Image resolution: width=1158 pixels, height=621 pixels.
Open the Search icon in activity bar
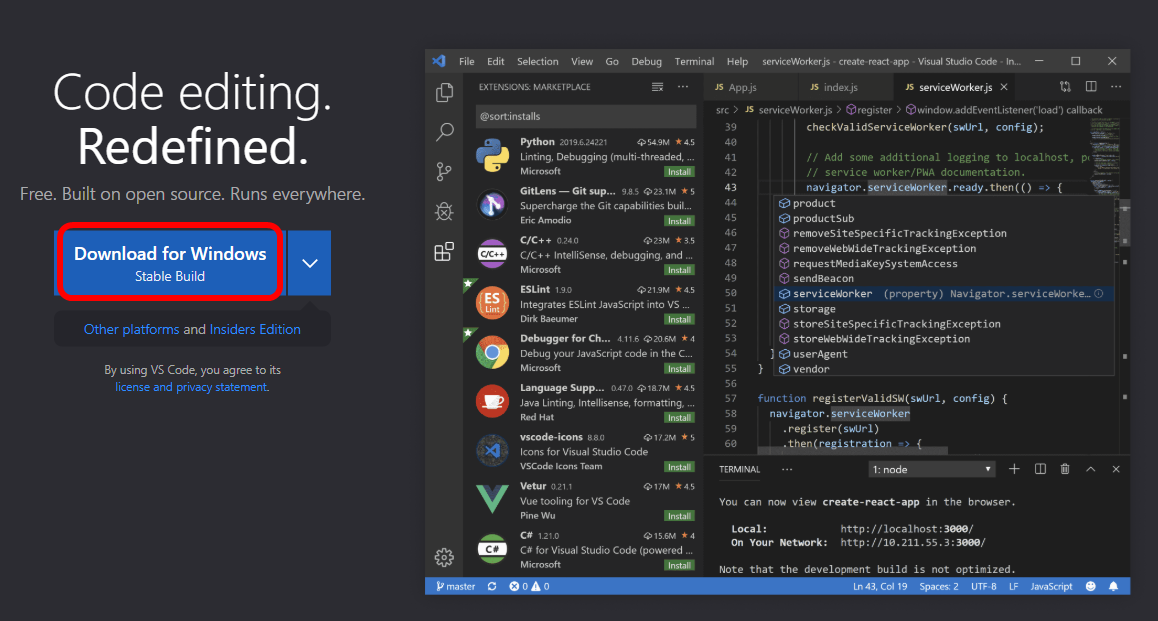445,132
